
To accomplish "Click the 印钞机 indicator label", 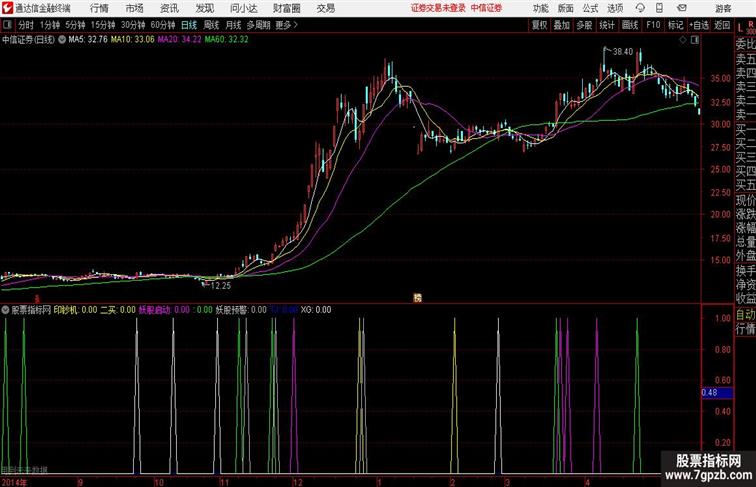I will pos(66,310).
